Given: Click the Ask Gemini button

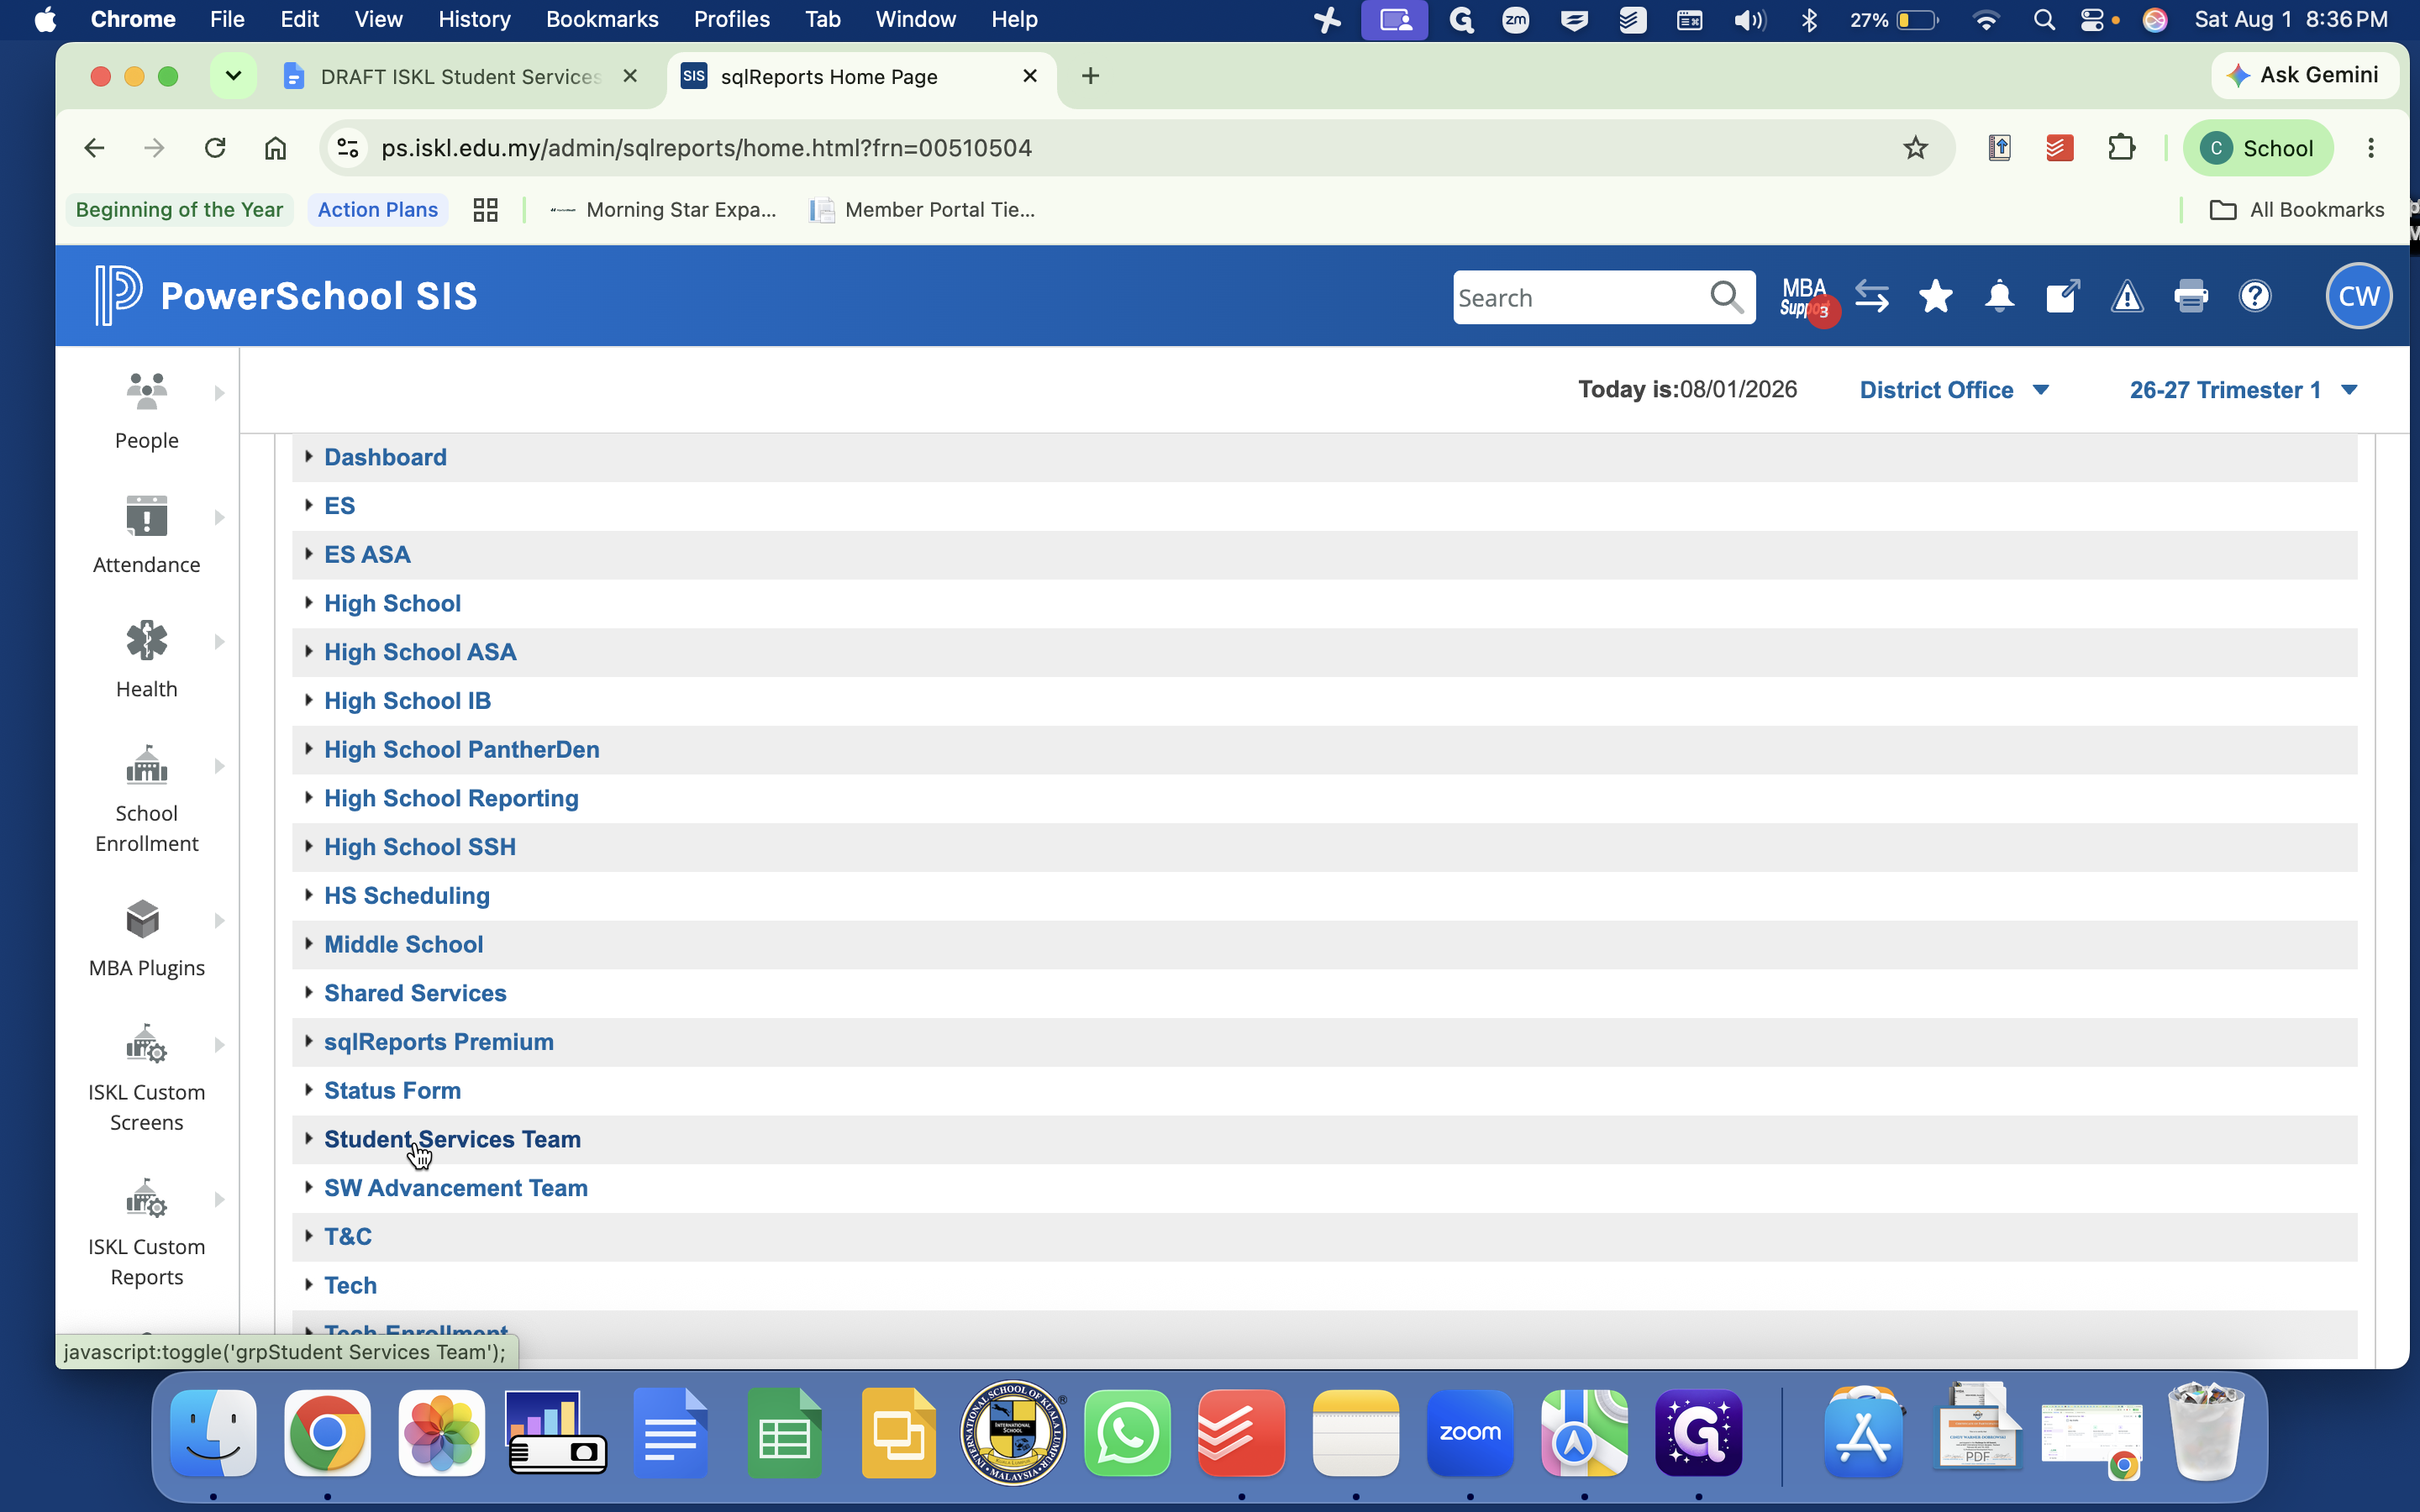Looking at the screenshot, I should [x=2305, y=76].
